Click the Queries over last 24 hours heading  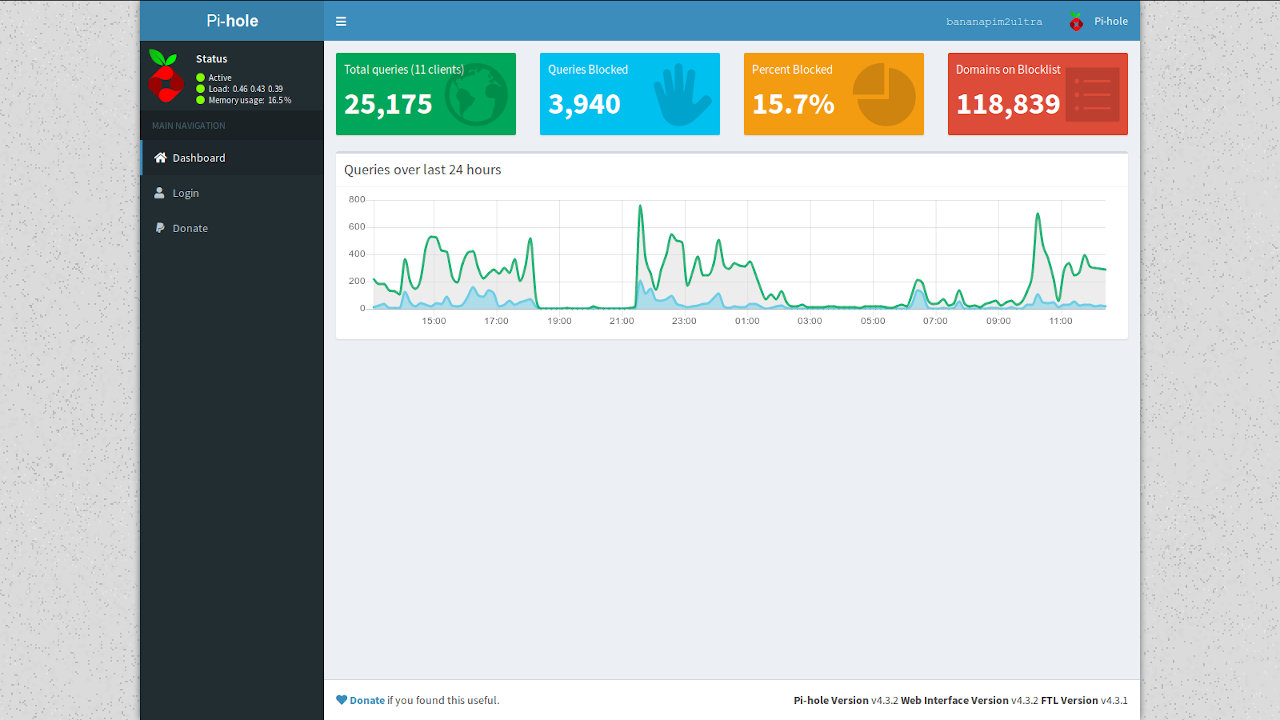pyautogui.click(x=423, y=169)
